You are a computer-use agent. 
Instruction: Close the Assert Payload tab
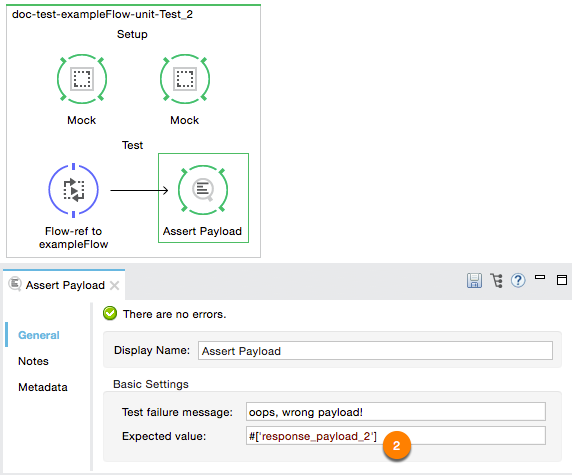pyautogui.click(x=115, y=285)
